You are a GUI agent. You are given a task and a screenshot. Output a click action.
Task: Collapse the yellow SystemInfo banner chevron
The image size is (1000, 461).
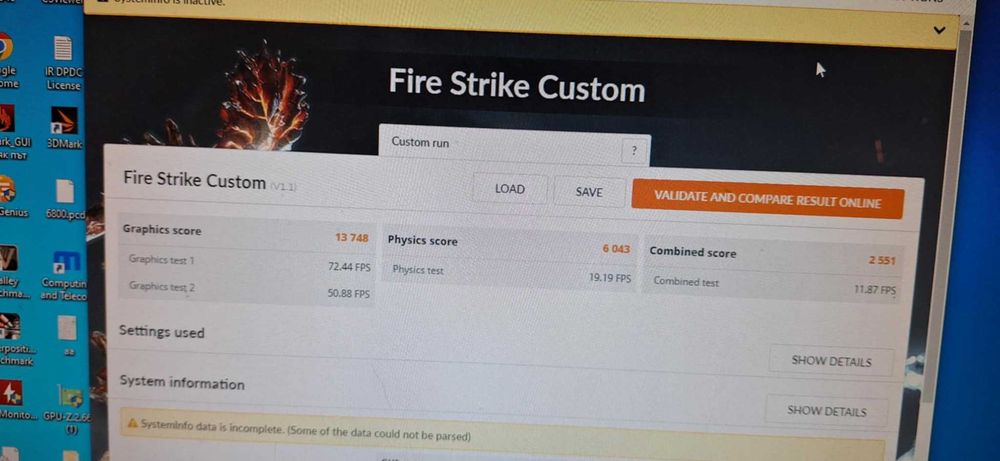[x=939, y=30]
